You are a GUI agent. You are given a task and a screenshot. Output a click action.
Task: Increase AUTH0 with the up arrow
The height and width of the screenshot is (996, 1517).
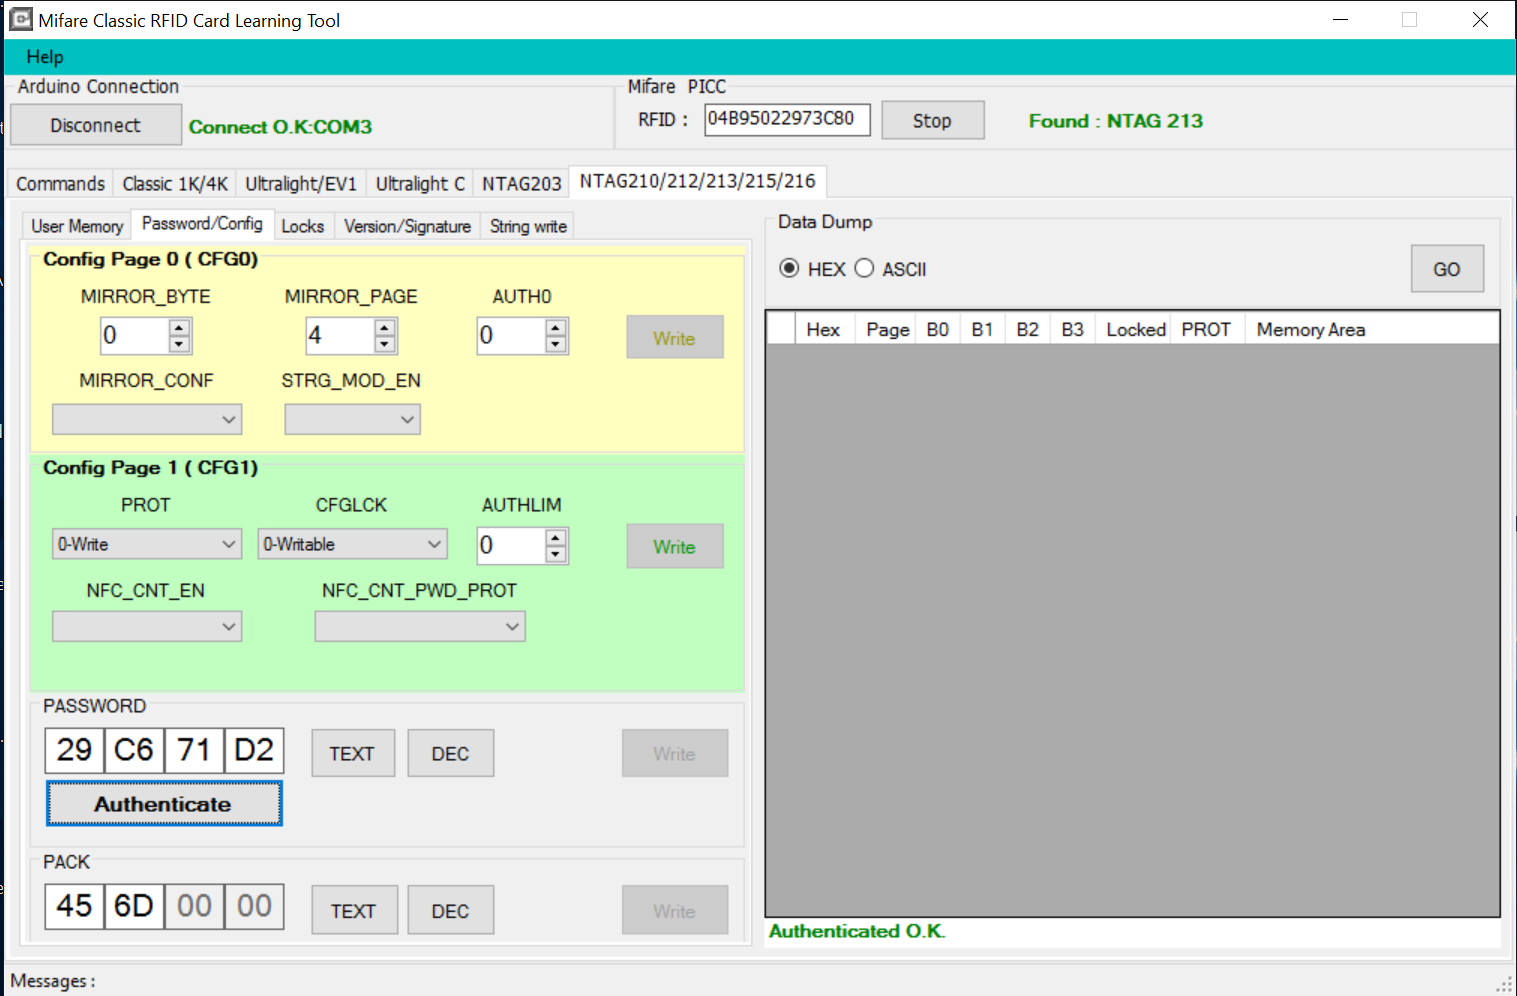pyautogui.click(x=556, y=328)
